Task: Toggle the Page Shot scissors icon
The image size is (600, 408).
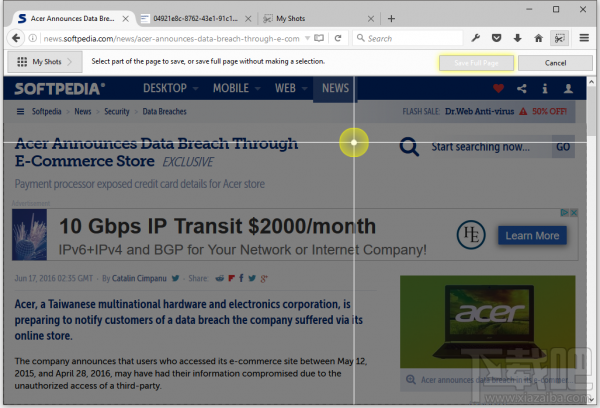Action: [x=559, y=38]
